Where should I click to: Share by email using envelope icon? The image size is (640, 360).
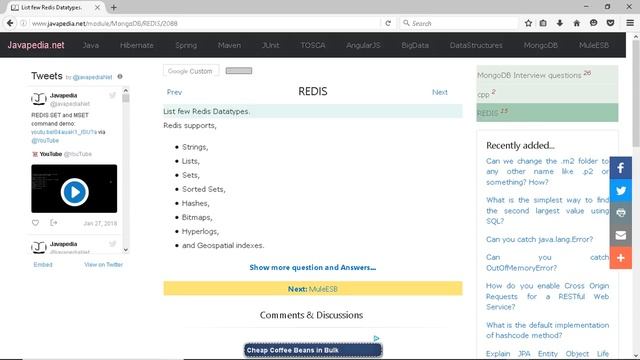621,235
